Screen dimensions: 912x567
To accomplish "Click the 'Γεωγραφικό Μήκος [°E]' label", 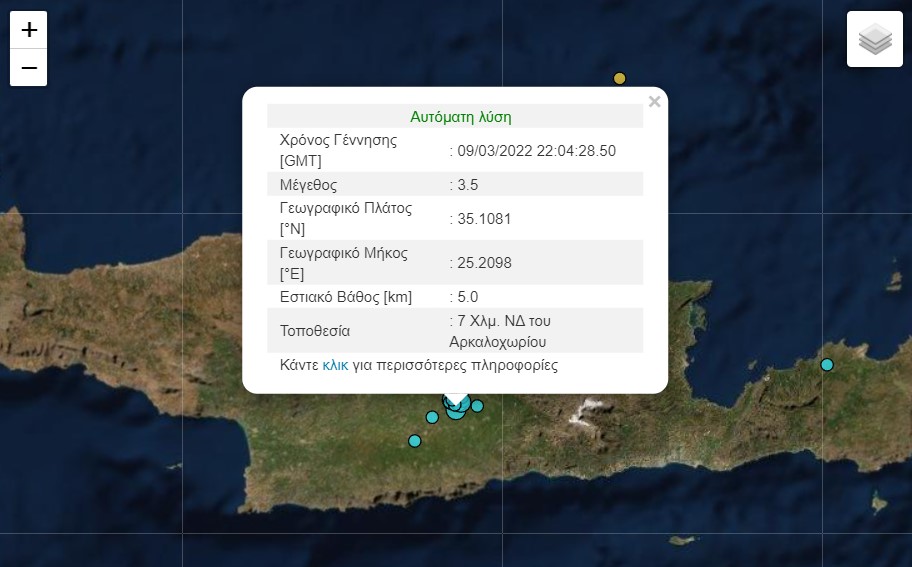I will [x=344, y=263].
